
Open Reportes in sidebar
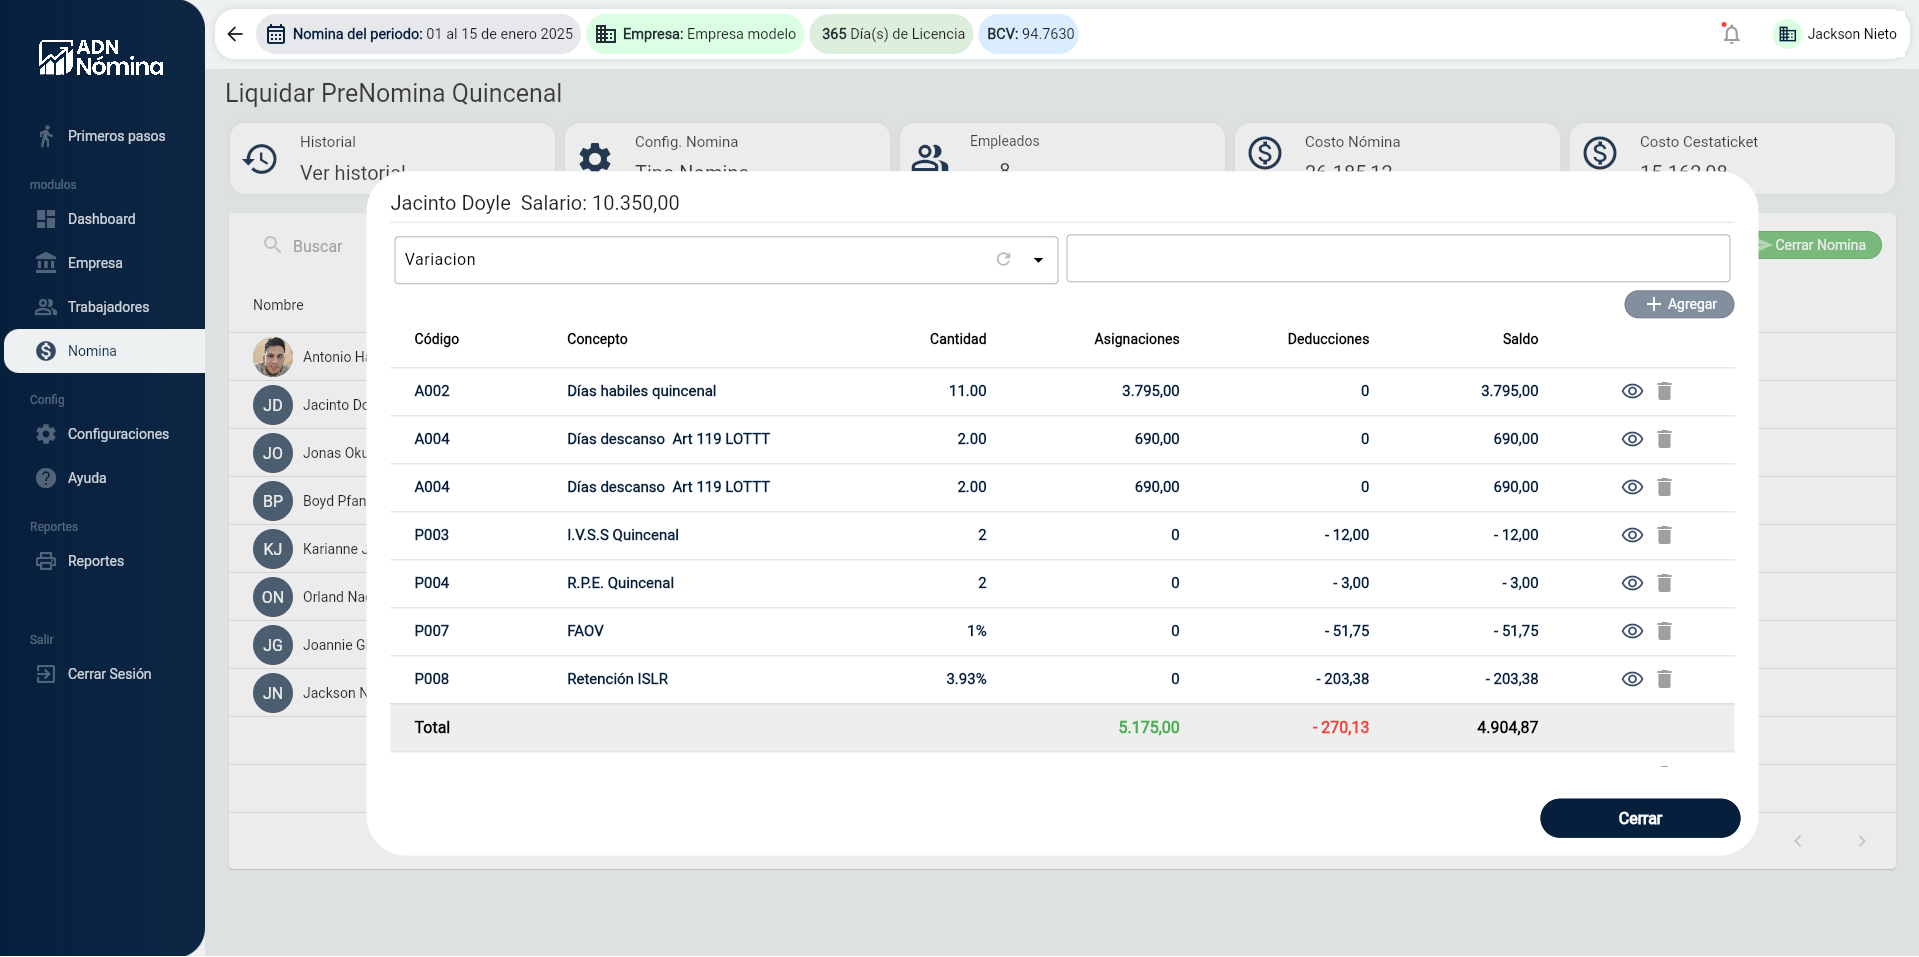pos(102,561)
